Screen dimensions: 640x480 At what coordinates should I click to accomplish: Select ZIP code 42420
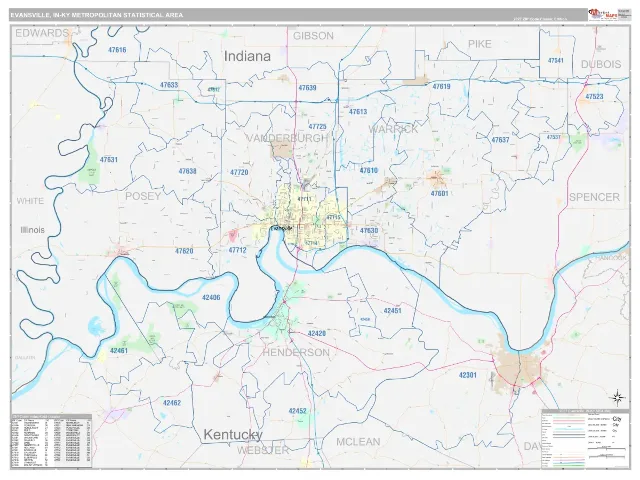317,333
